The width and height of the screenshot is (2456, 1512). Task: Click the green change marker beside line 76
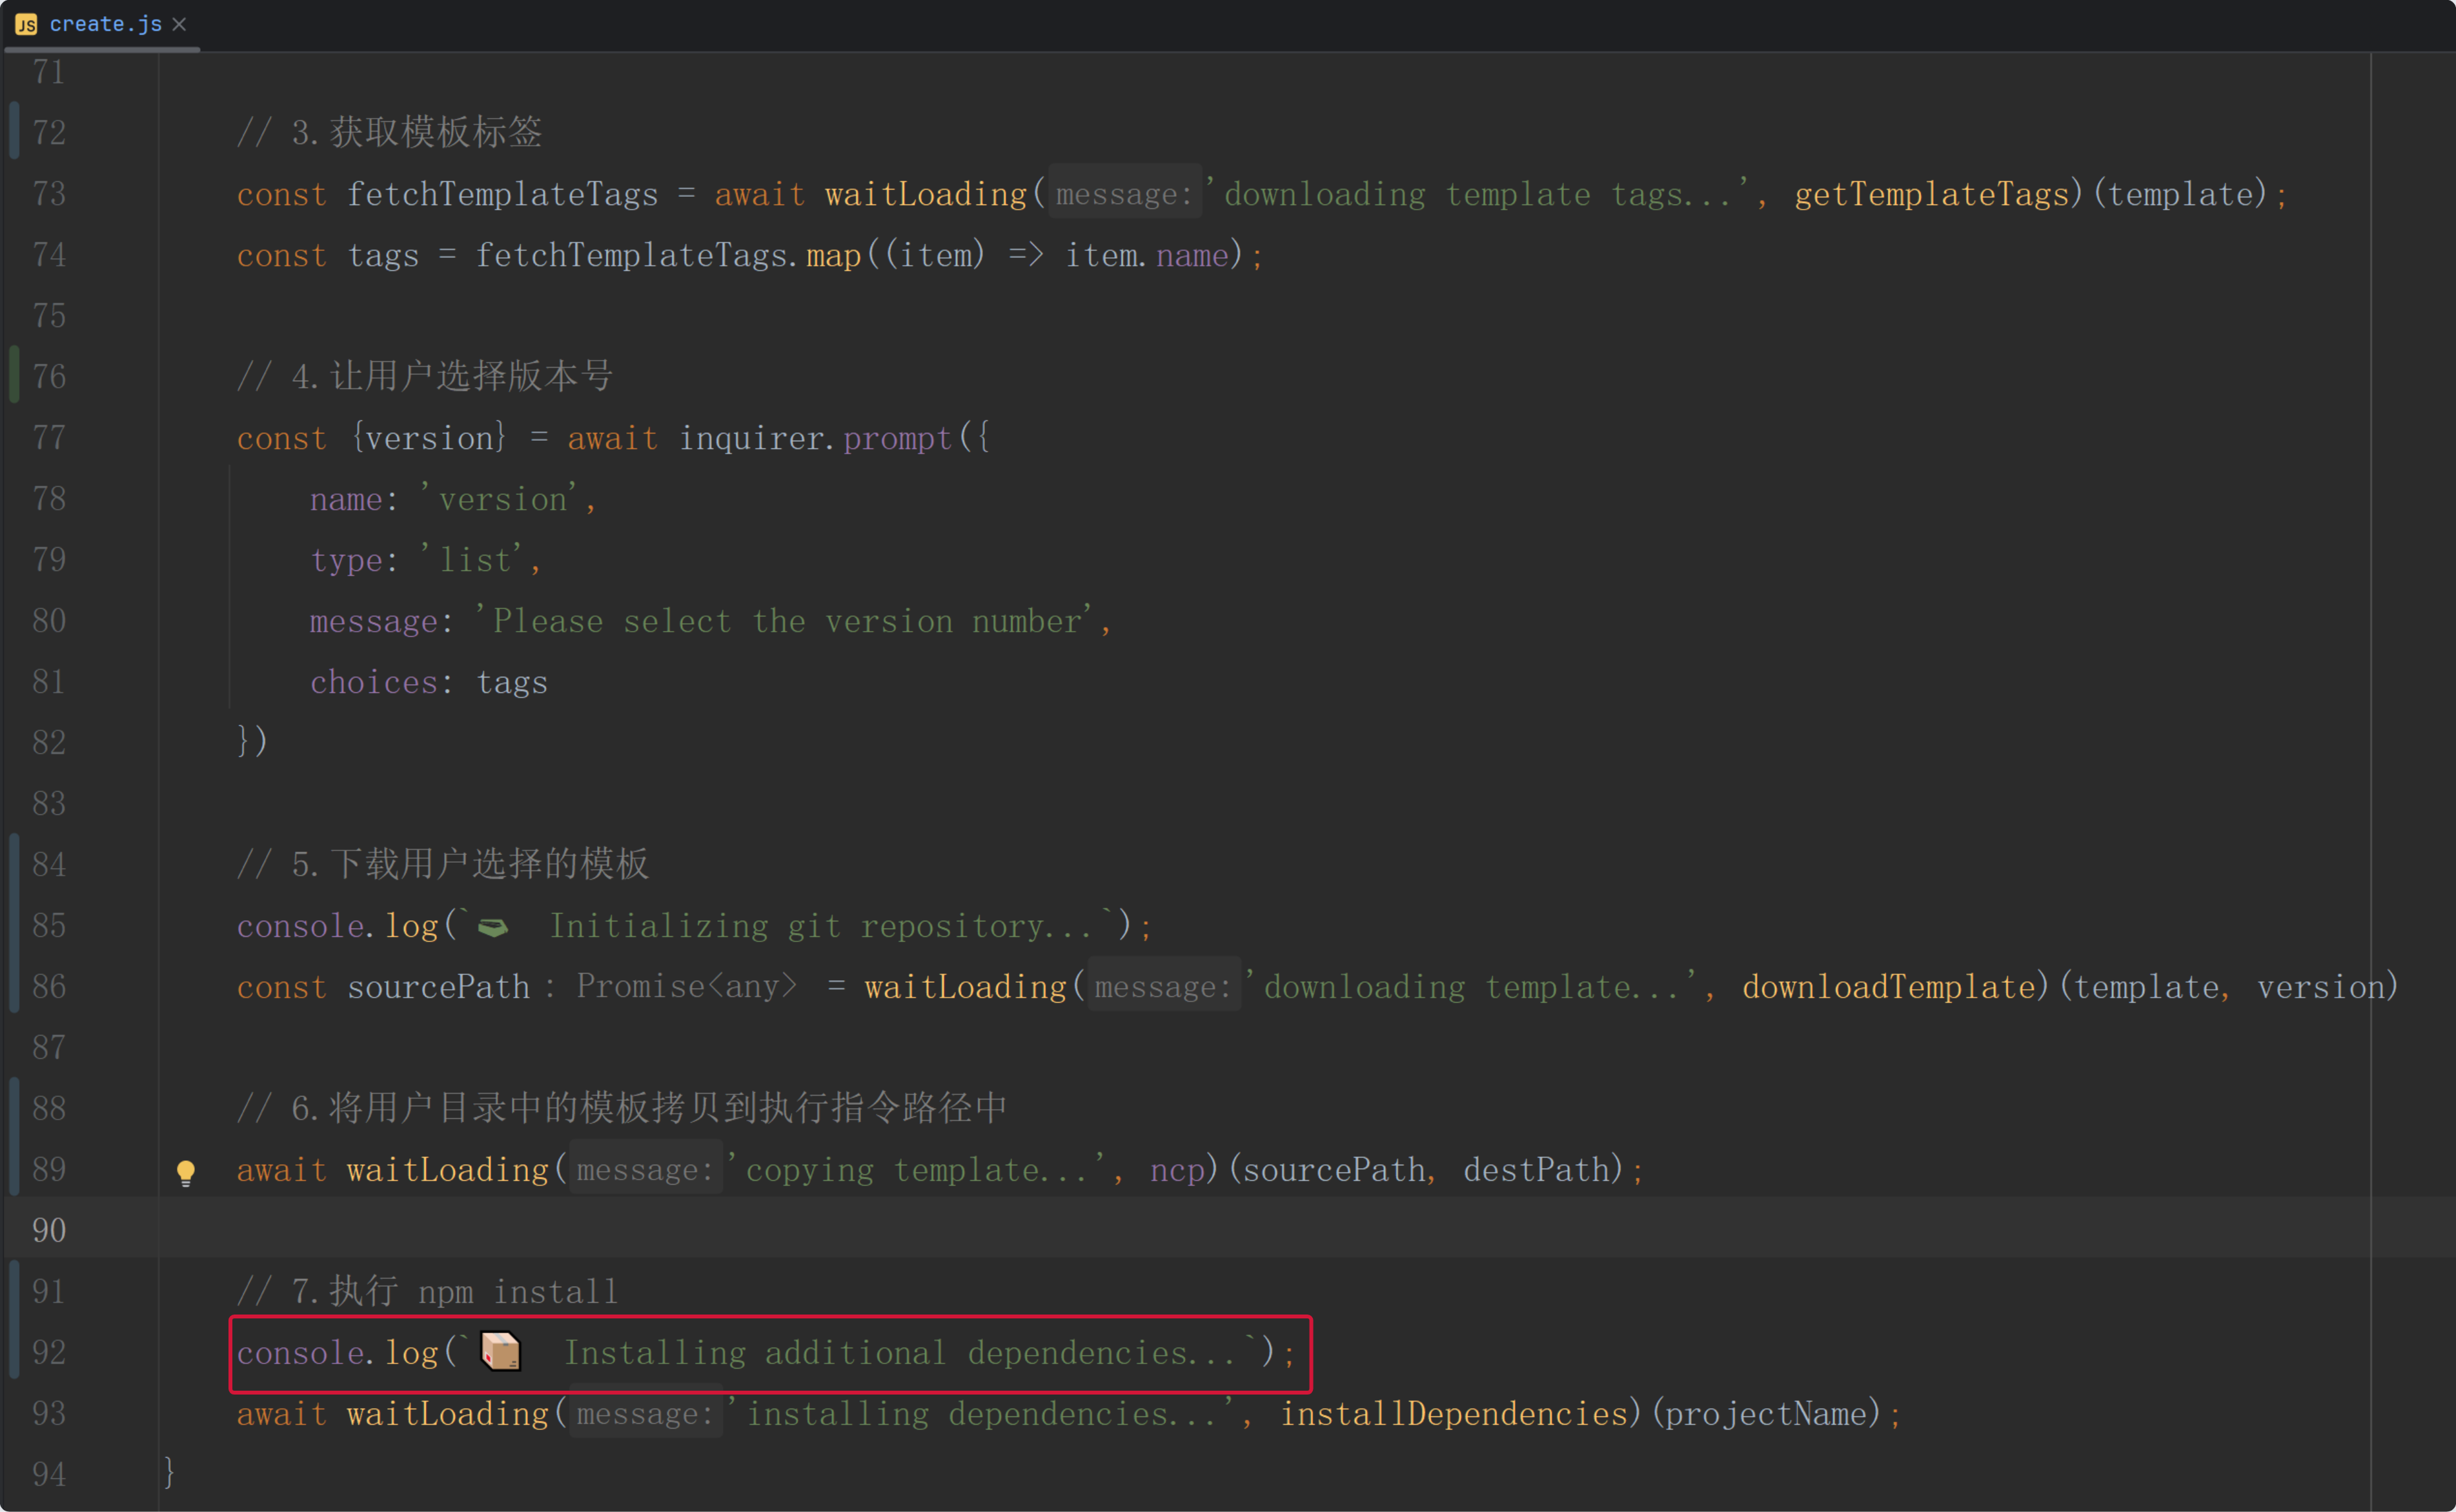click(x=14, y=375)
